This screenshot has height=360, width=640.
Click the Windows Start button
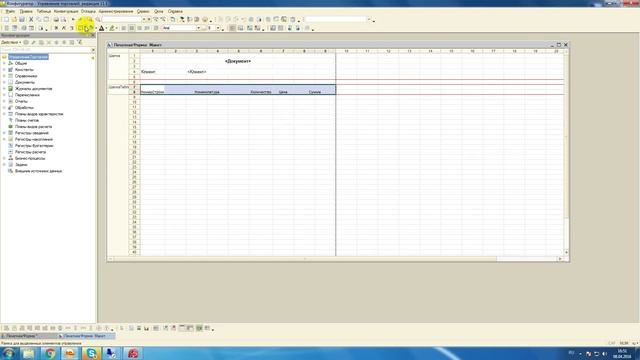(x=8, y=353)
